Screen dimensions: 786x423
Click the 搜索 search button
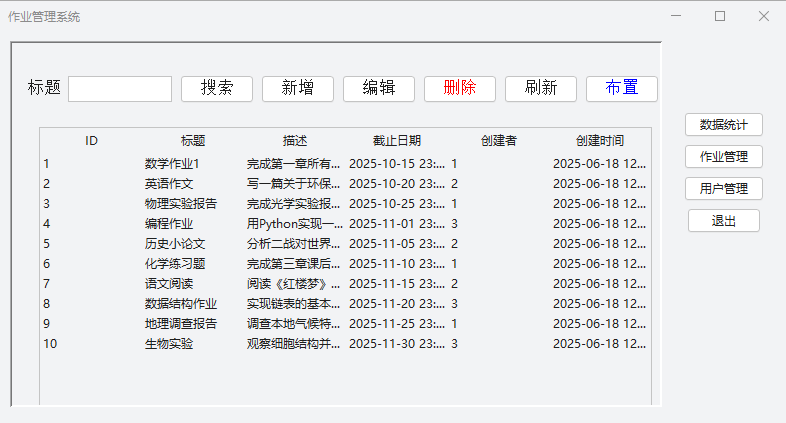(217, 89)
